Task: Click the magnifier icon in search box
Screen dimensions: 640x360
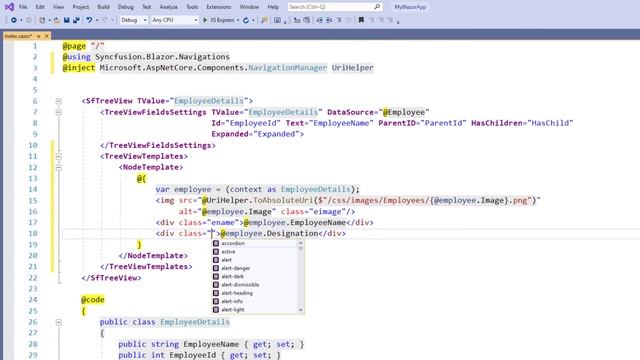Action: coord(377,7)
